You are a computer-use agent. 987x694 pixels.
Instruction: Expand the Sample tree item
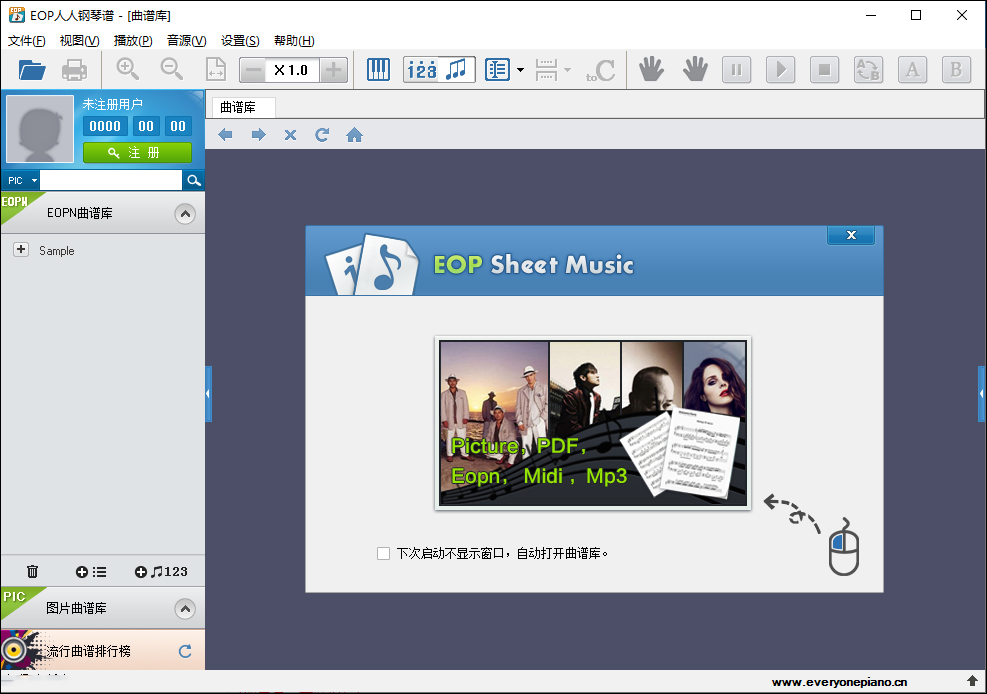[21, 250]
